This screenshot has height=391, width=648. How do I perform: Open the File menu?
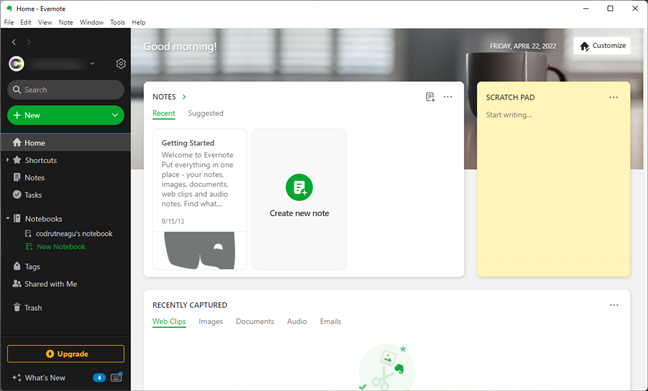[x=9, y=22]
